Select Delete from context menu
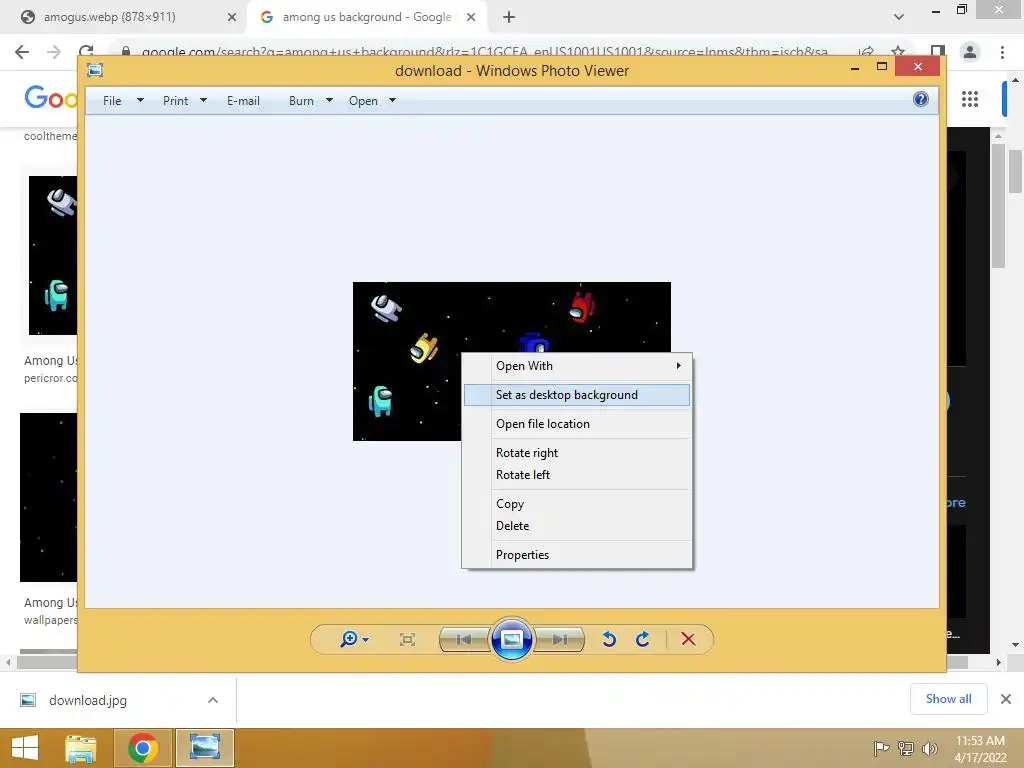The image size is (1024, 768). pos(577,526)
